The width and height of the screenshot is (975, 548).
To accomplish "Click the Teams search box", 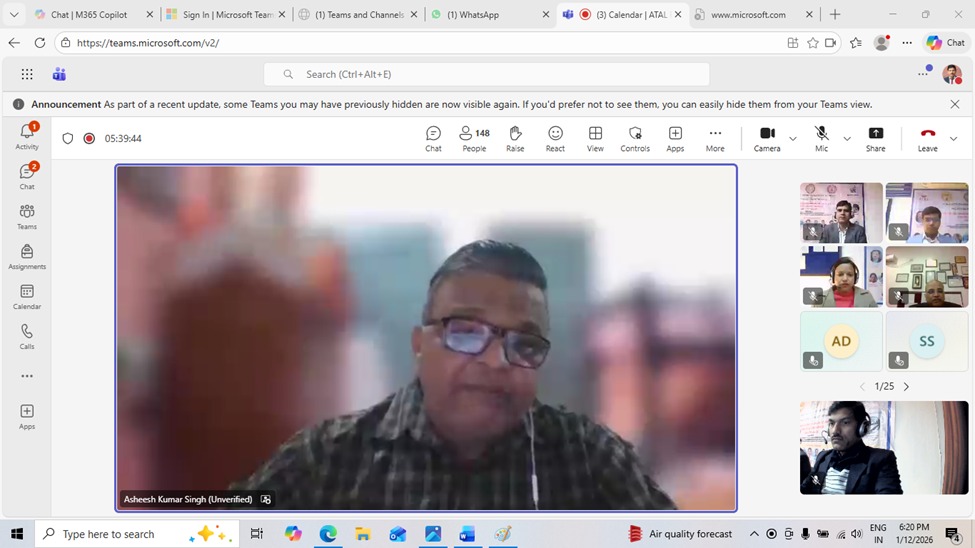I will tap(486, 74).
